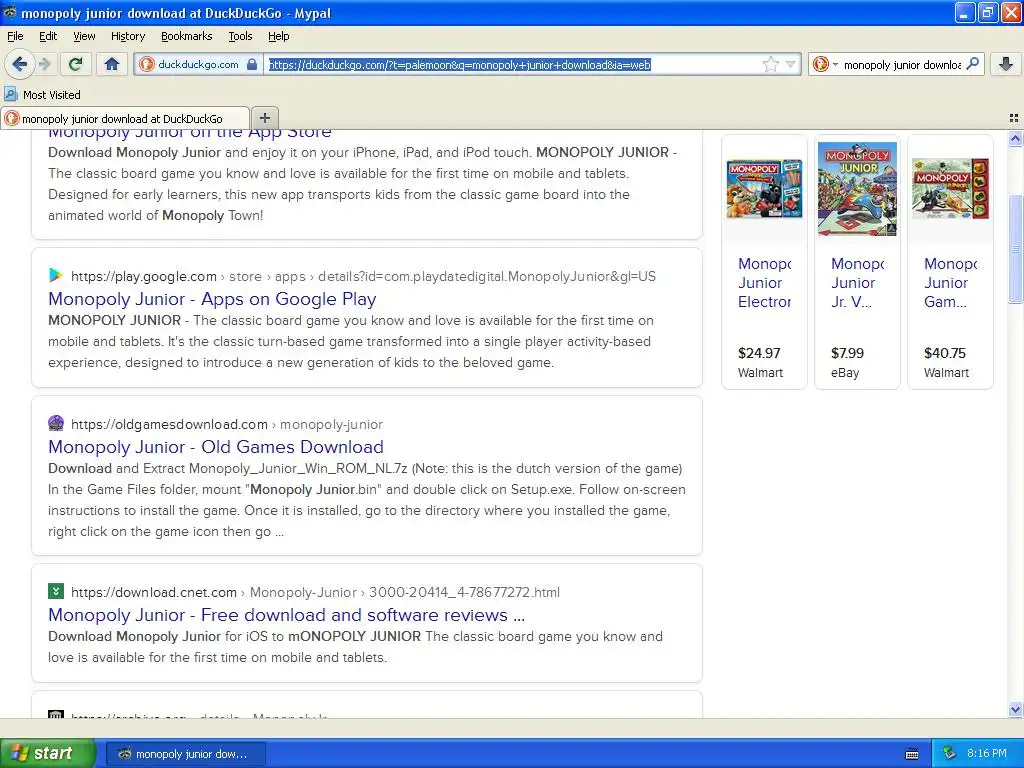This screenshot has height=768, width=1024.
Task: Click the DuckDuckGo favicon in address bar
Action: [147, 64]
